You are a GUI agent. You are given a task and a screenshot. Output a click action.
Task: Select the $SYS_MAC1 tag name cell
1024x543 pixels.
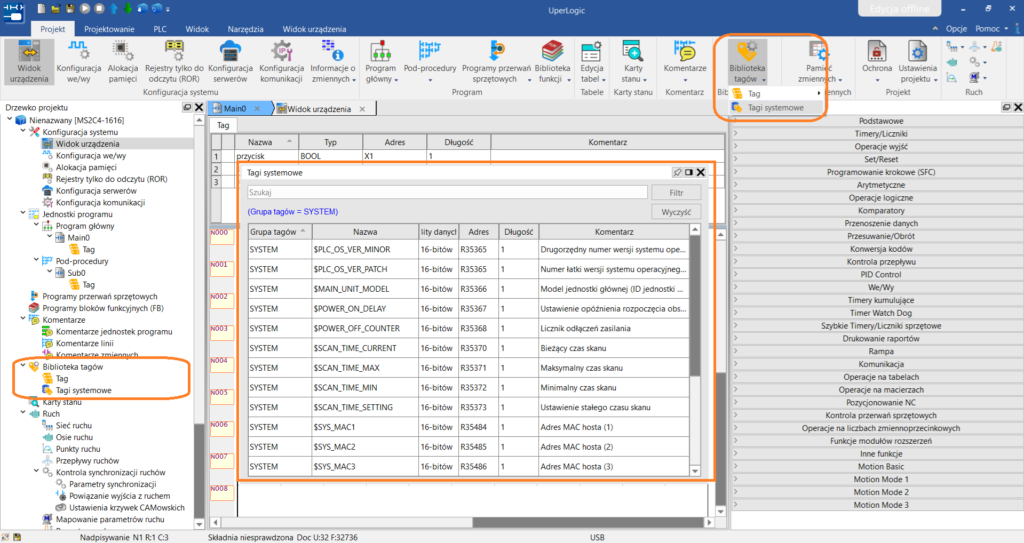[x=365, y=427]
